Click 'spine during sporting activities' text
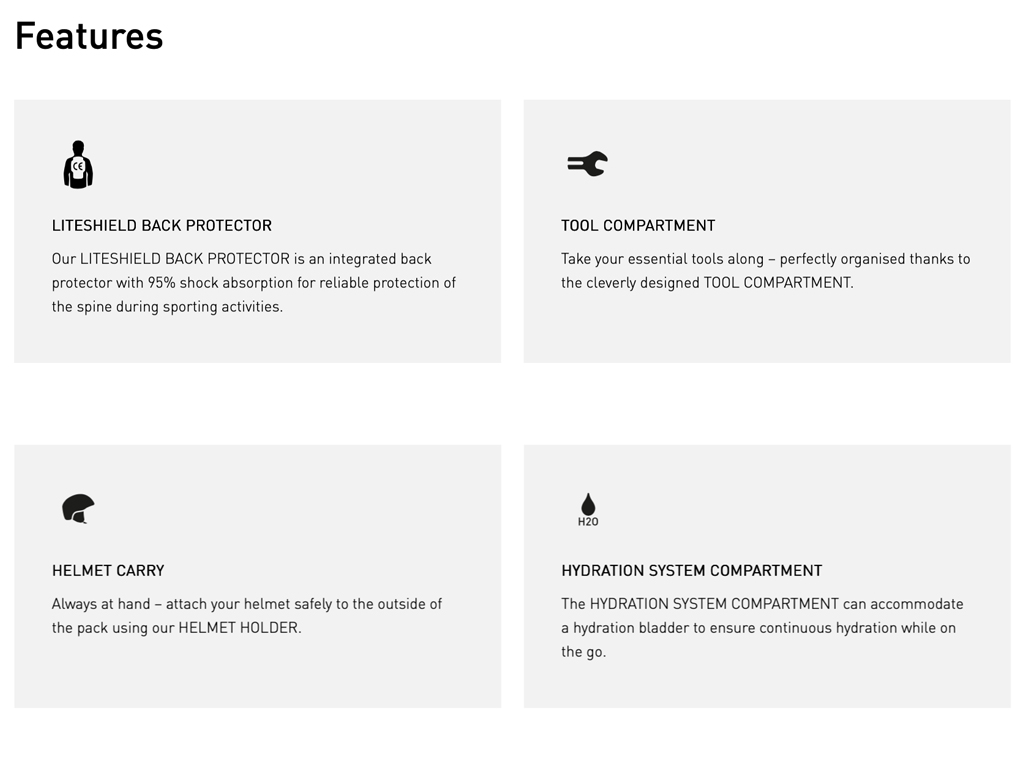The height and width of the screenshot is (768, 1024). (180, 307)
